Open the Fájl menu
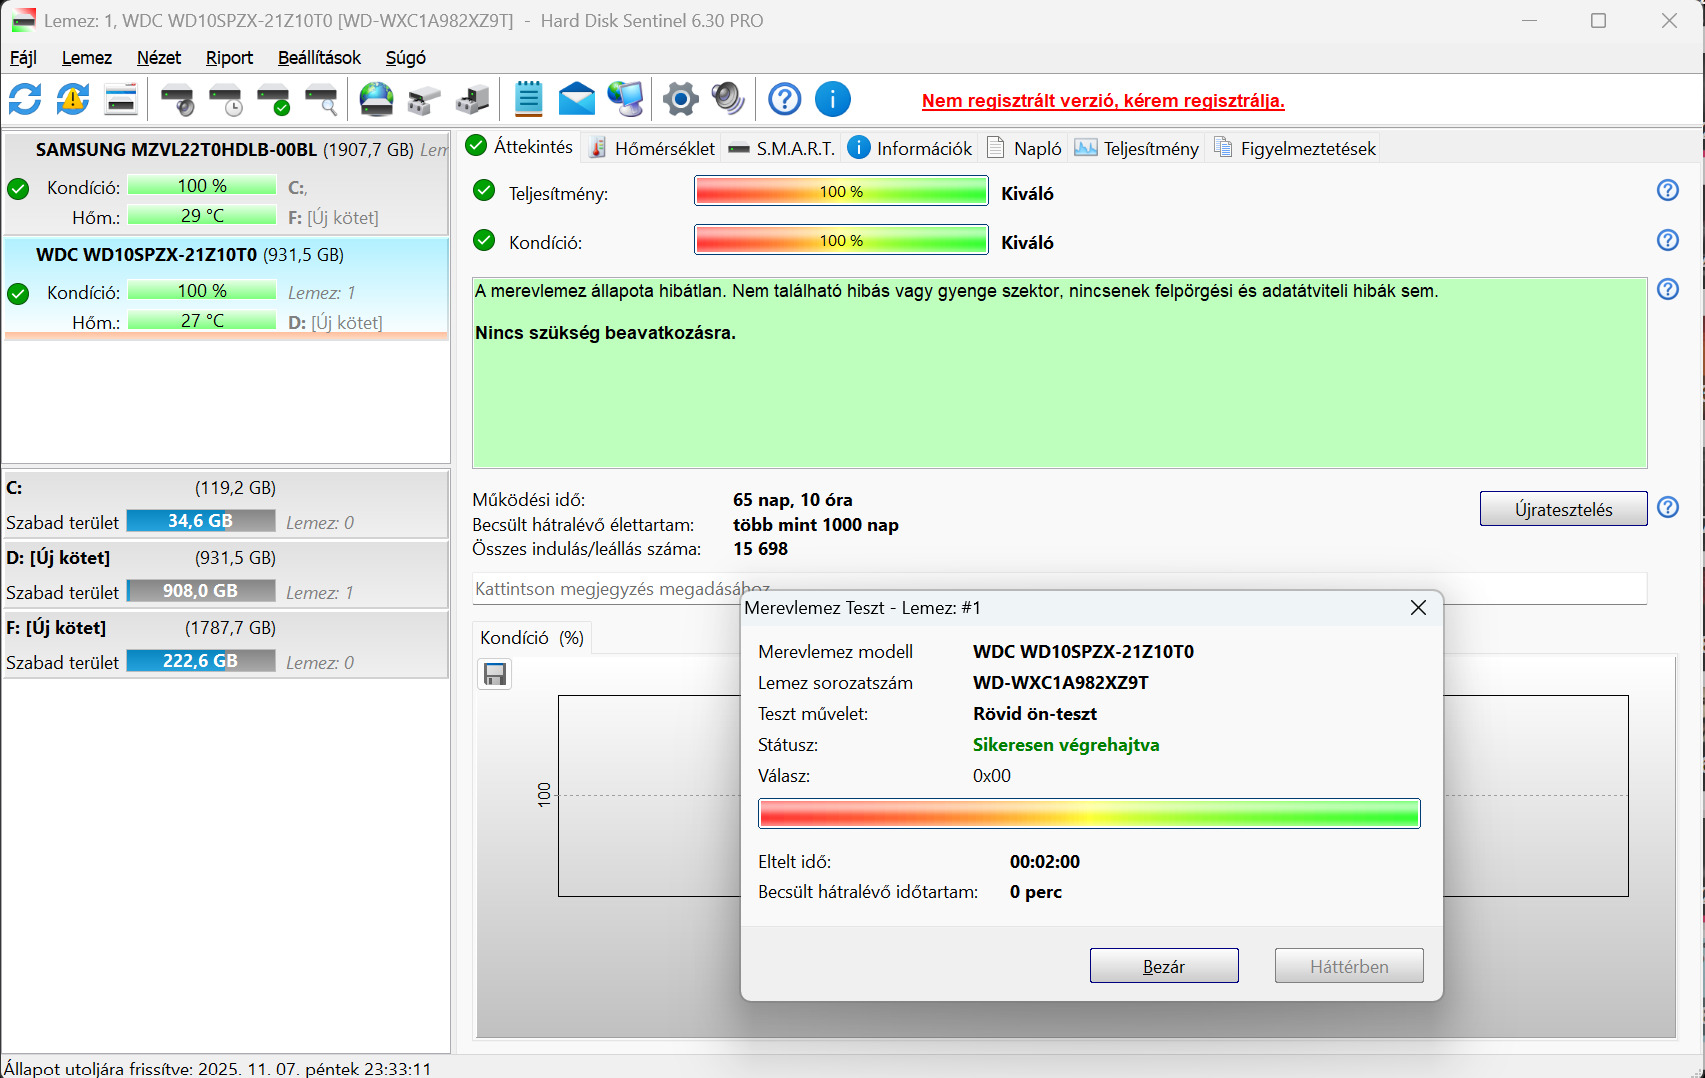This screenshot has width=1705, height=1078. point(23,58)
